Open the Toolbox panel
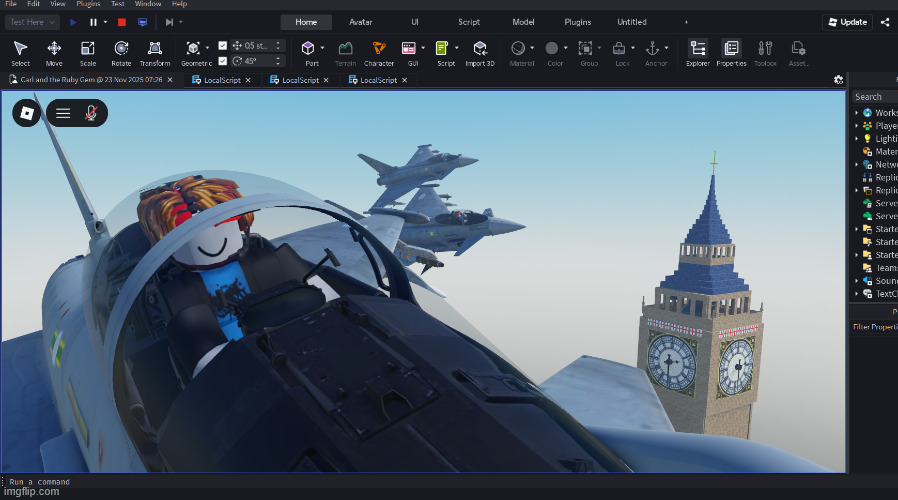 [x=765, y=52]
